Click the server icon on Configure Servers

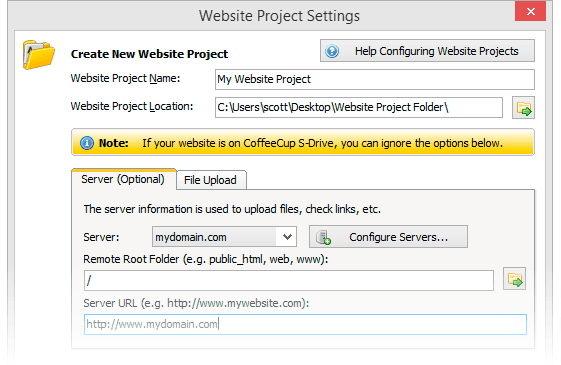(x=323, y=237)
